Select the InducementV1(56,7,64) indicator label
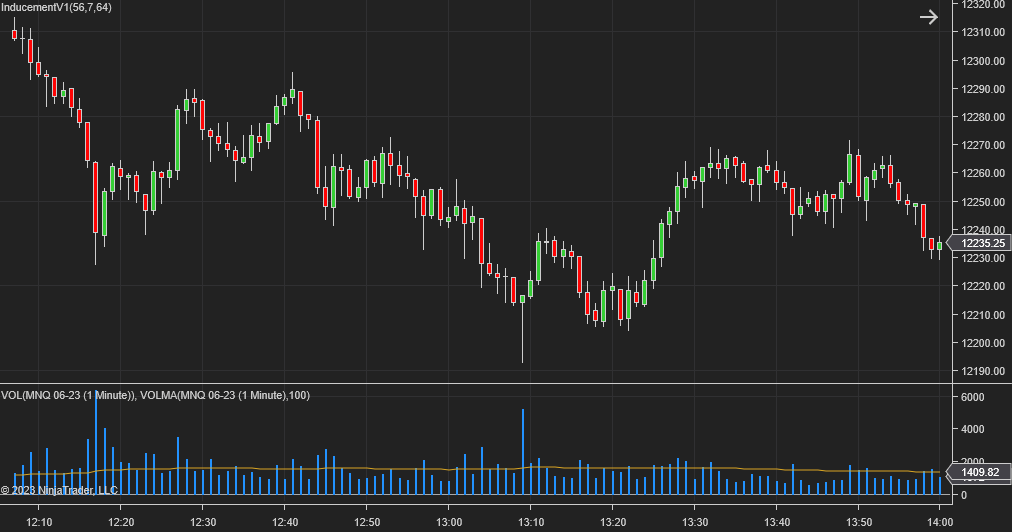The width and height of the screenshot is (1012, 532). [x=56, y=7]
